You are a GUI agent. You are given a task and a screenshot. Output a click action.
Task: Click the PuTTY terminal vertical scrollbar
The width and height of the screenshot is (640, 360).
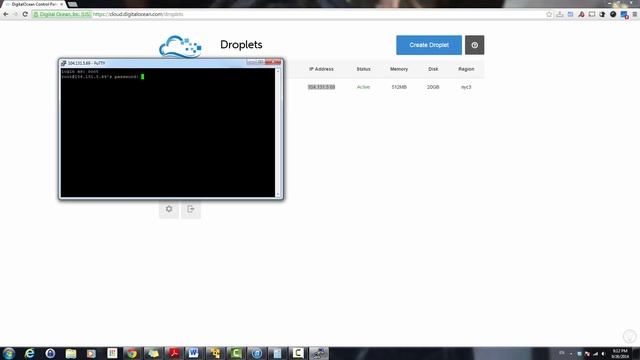click(x=278, y=133)
